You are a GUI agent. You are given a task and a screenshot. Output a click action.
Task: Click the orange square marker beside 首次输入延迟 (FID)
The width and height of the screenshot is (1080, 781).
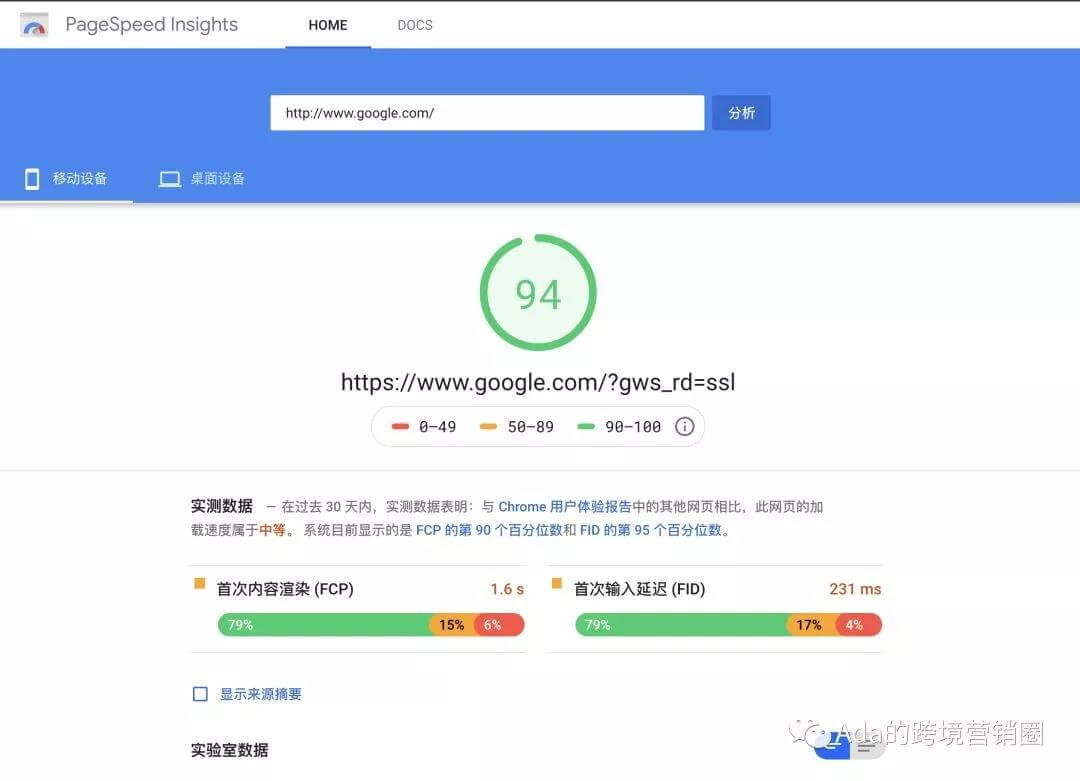[x=557, y=583]
